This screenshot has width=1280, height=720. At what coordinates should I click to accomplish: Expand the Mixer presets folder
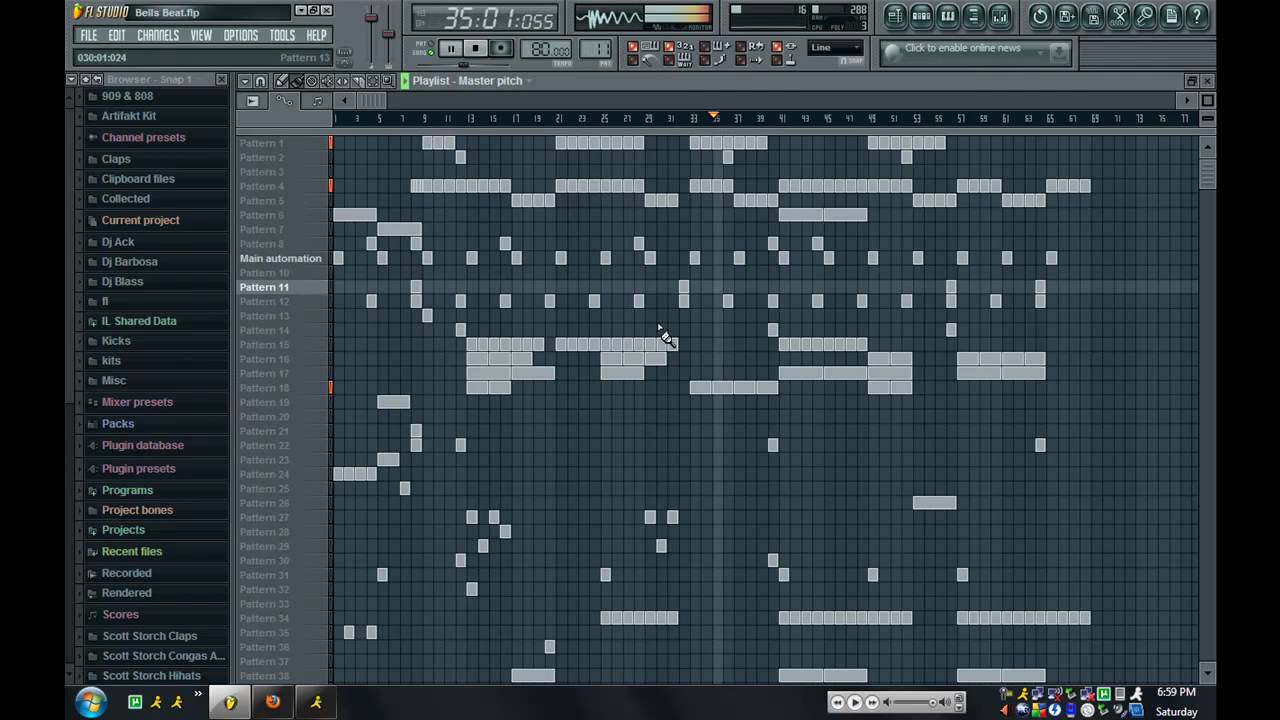coord(137,402)
